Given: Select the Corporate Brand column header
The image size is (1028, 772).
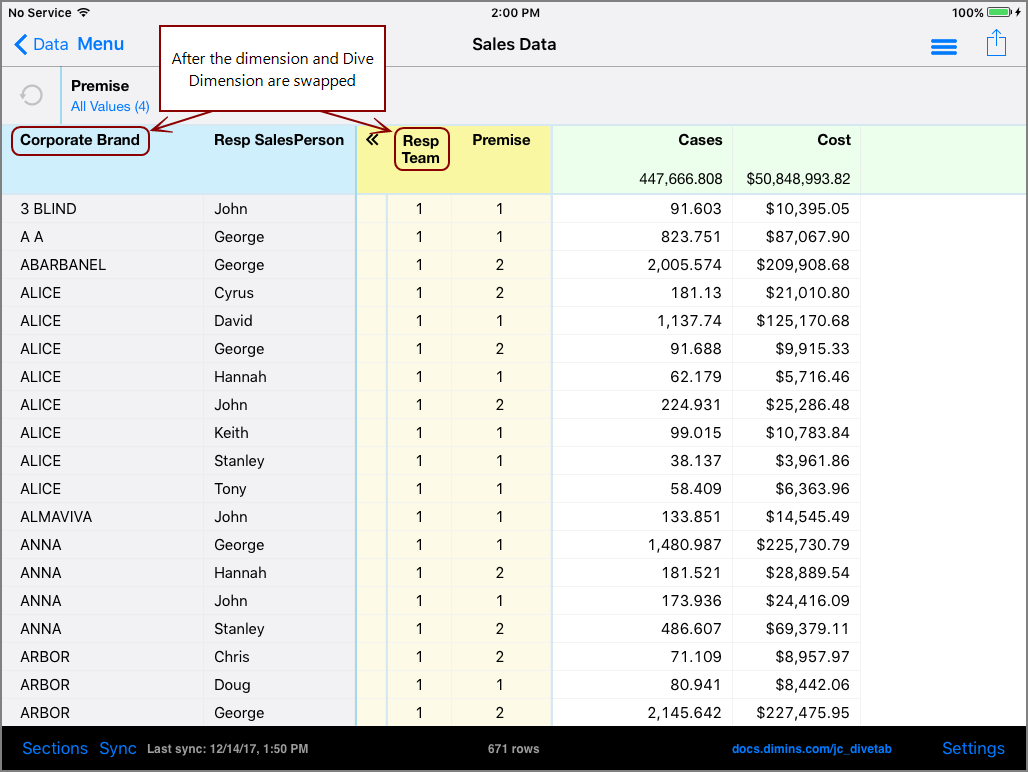Looking at the screenshot, I should [x=80, y=140].
